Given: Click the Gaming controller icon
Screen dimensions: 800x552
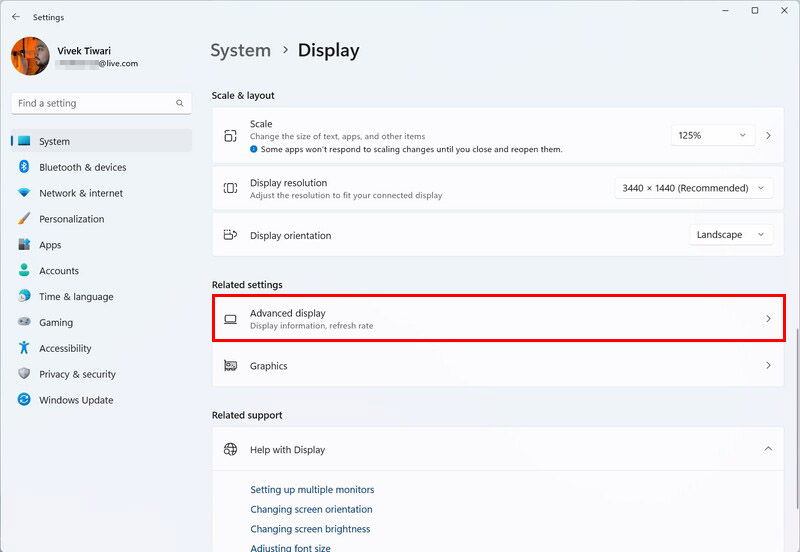Looking at the screenshot, I should click(24, 322).
